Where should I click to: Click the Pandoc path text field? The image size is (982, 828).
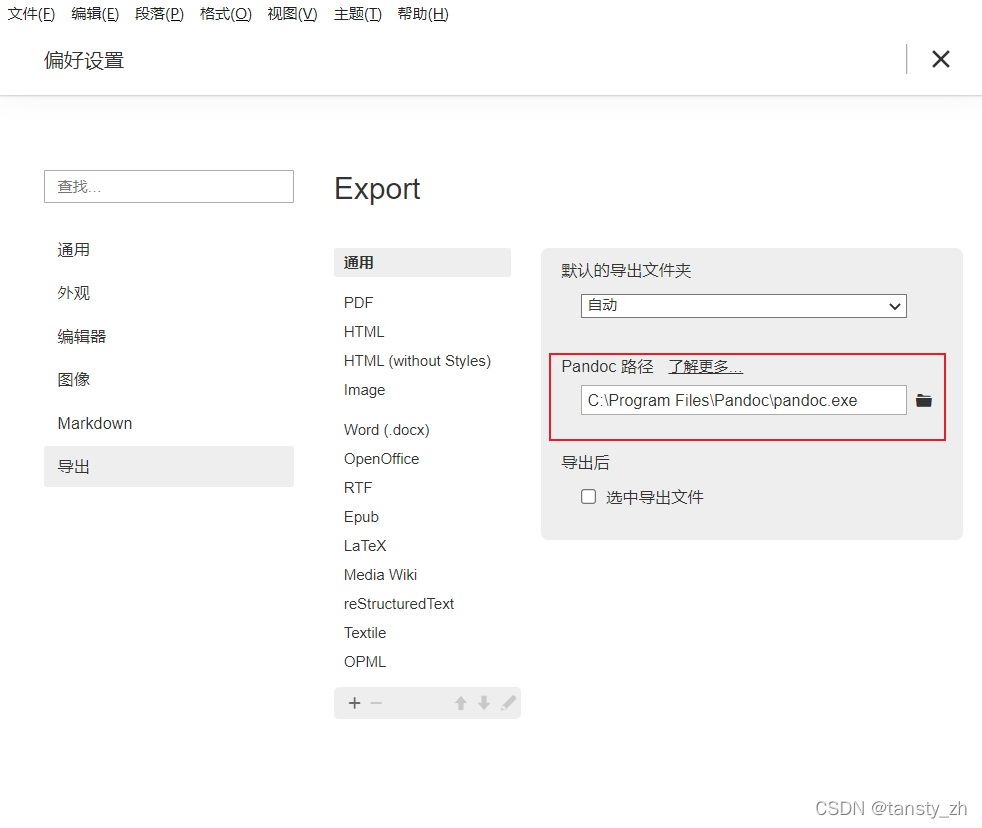743,400
